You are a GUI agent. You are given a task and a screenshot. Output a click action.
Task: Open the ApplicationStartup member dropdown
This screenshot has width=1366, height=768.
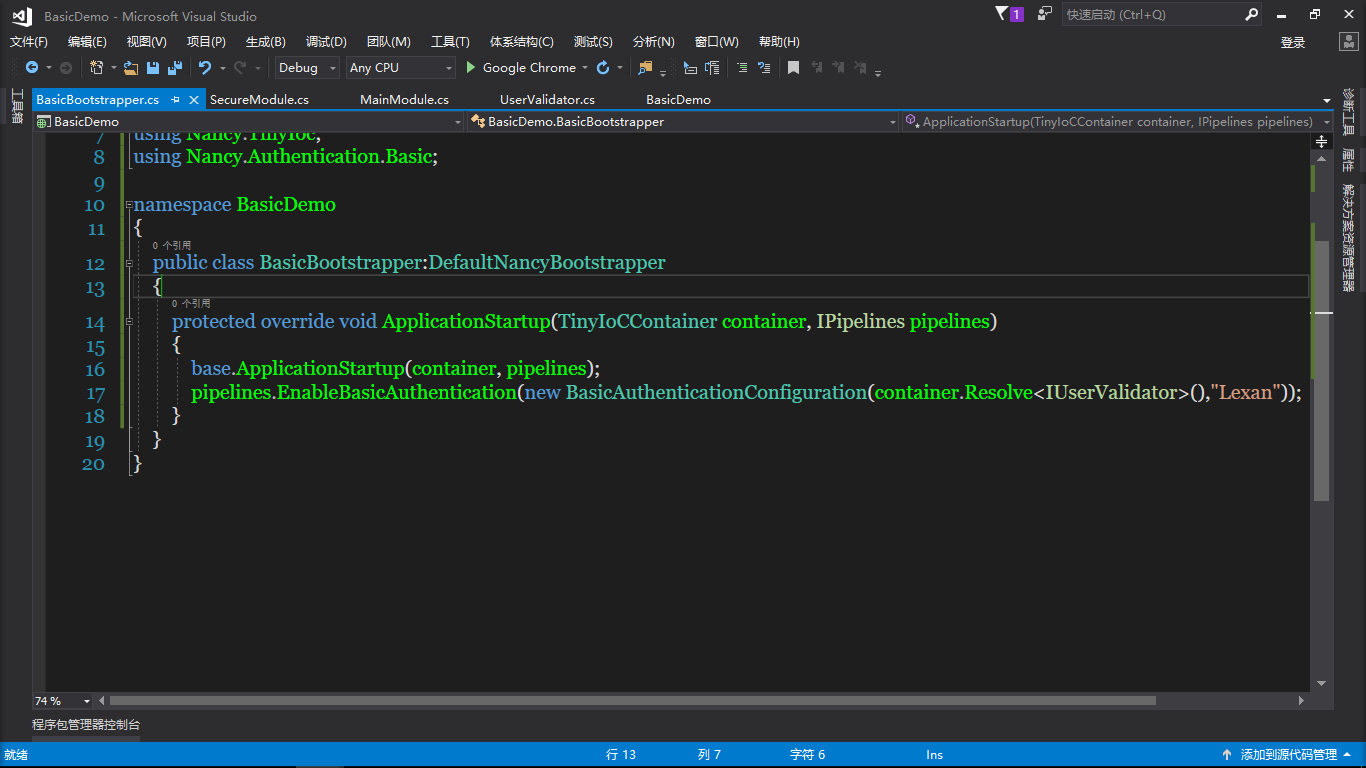pos(1117,122)
